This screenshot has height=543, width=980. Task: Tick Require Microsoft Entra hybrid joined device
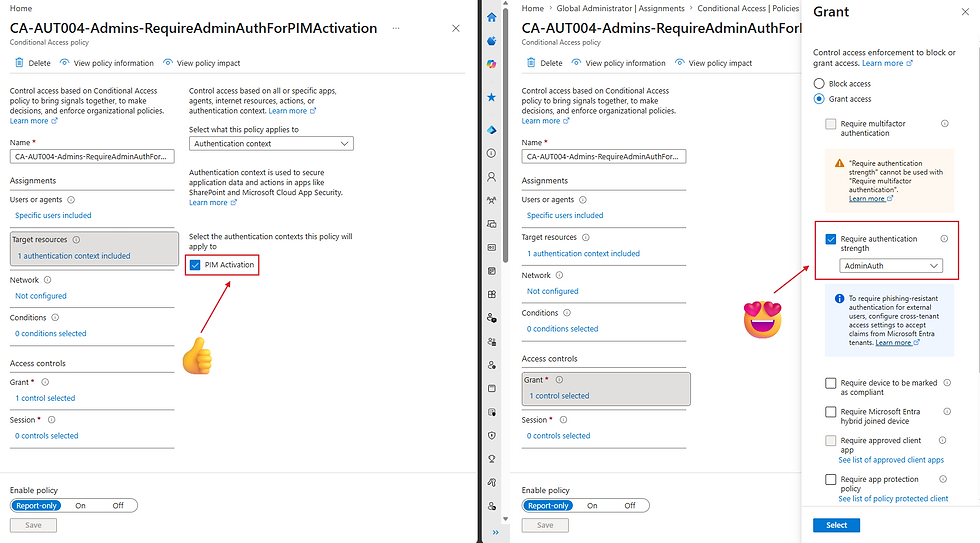click(x=831, y=412)
